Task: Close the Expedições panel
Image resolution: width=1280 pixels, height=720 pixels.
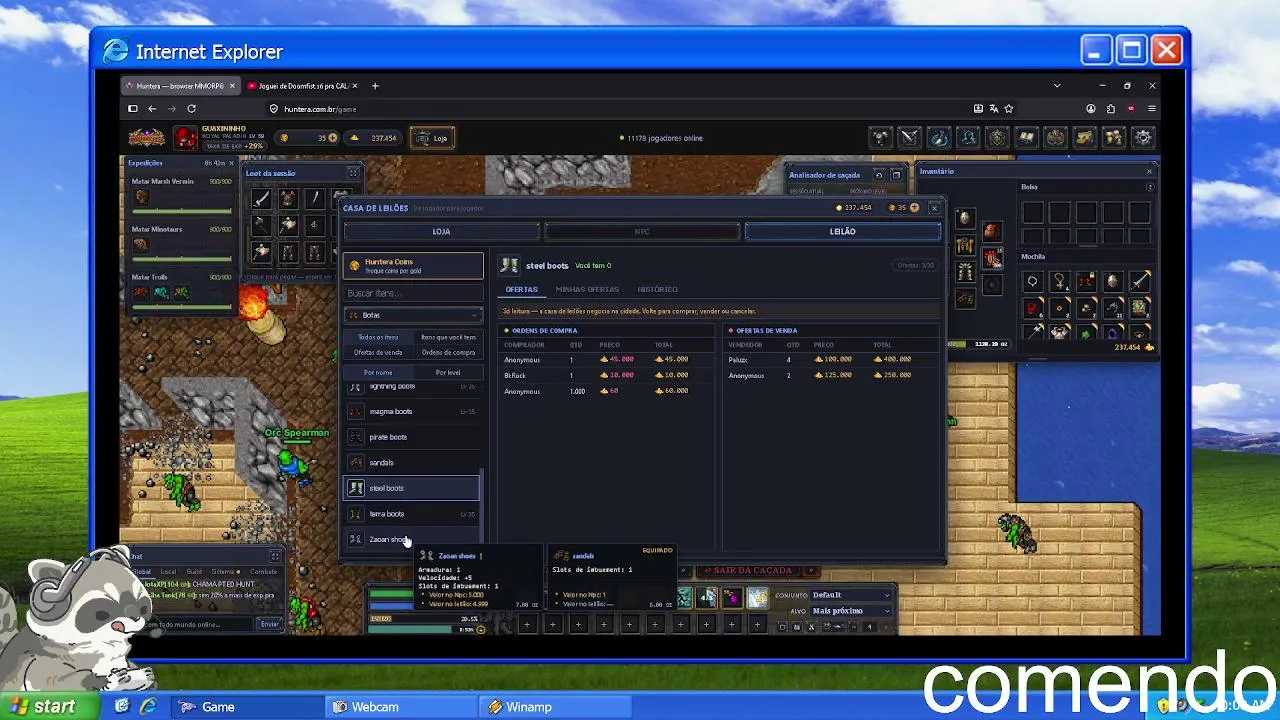Action: pos(231,163)
